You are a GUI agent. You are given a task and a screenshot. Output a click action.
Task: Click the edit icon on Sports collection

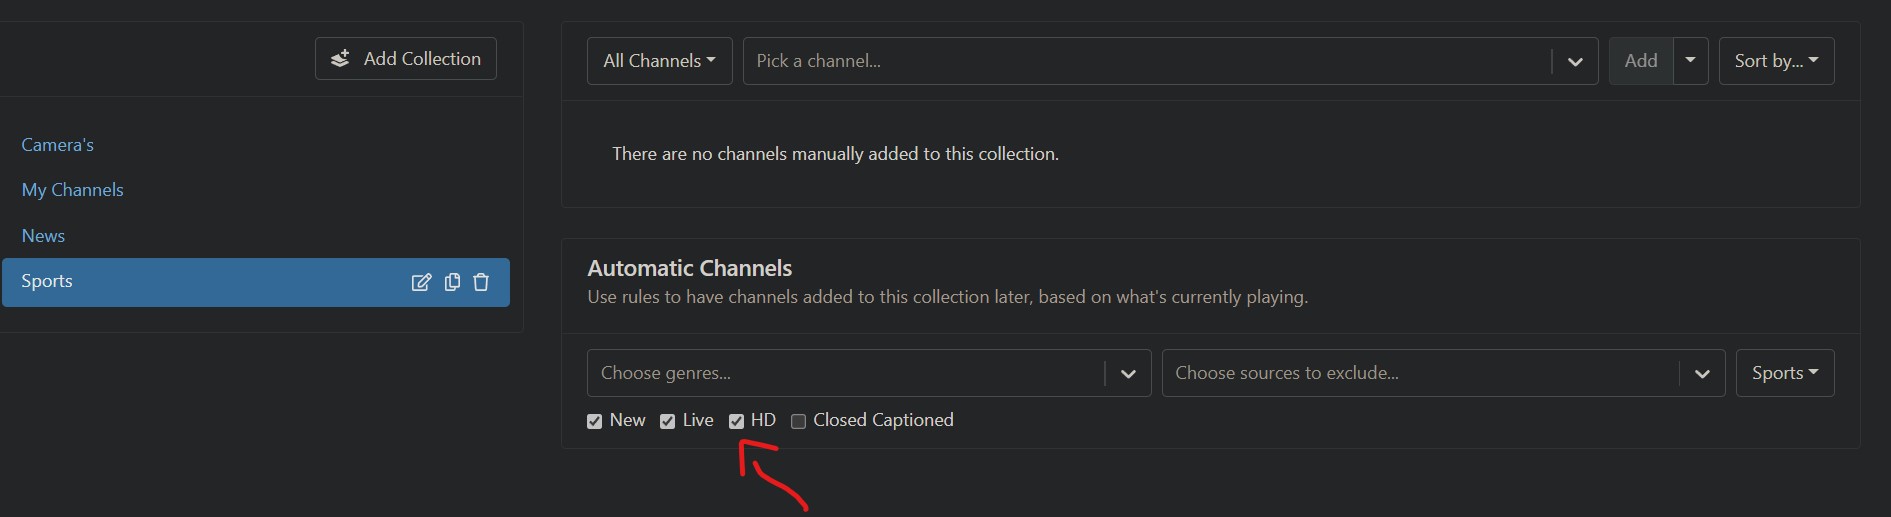(421, 282)
